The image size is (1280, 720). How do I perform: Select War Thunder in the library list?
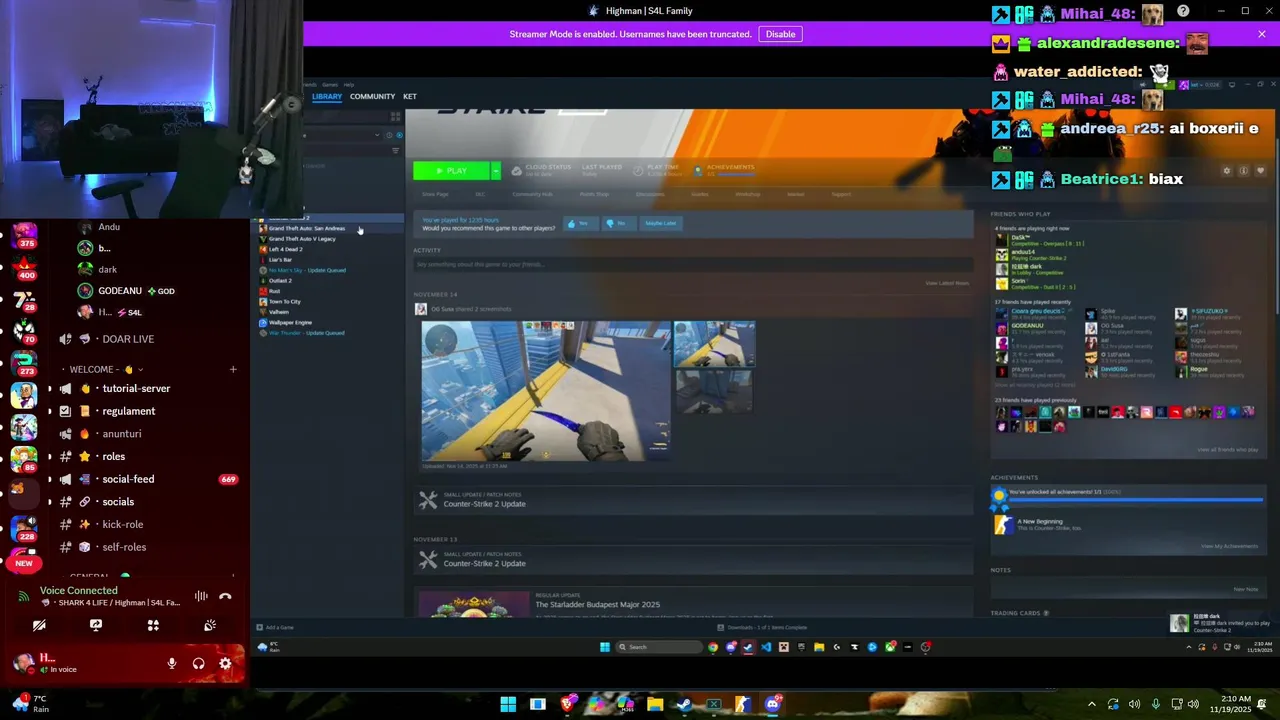pos(306,333)
